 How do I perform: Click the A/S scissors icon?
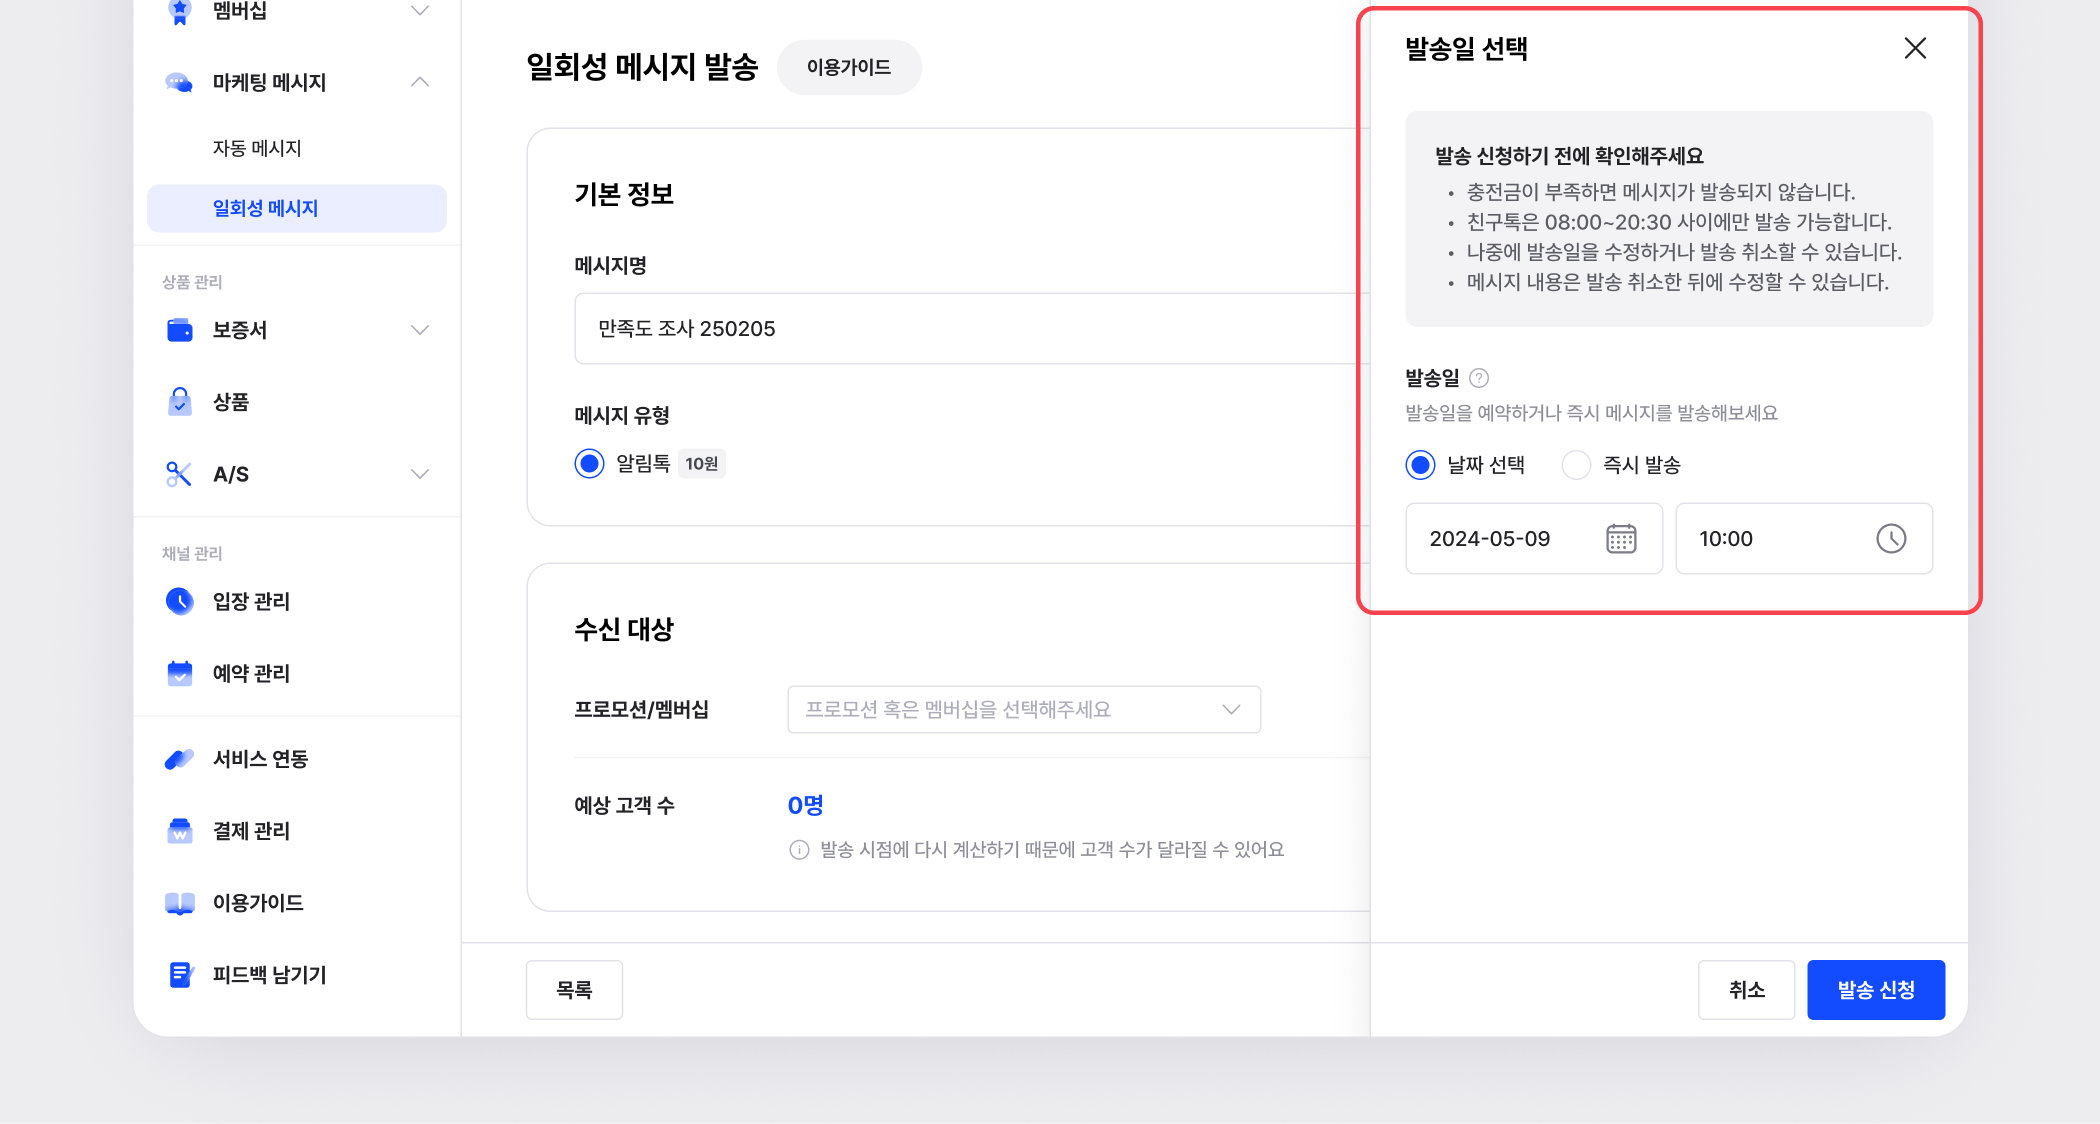tap(180, 474)
